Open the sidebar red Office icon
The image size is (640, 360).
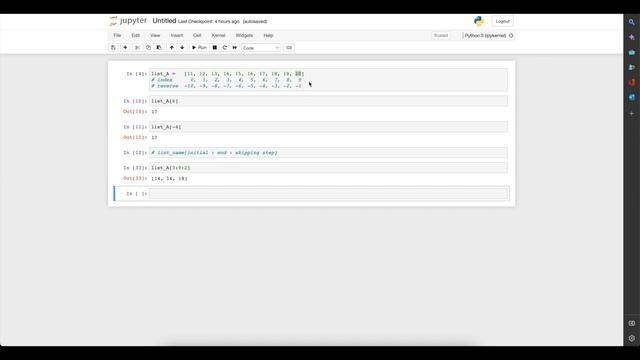pyautogui.click(x=632, y=82)
